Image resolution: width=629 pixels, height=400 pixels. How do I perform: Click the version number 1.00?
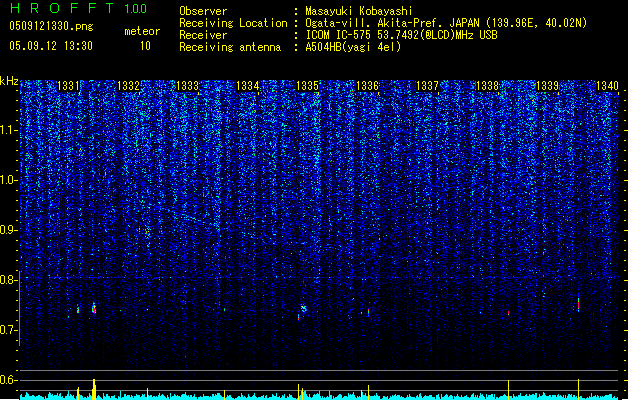135,9
